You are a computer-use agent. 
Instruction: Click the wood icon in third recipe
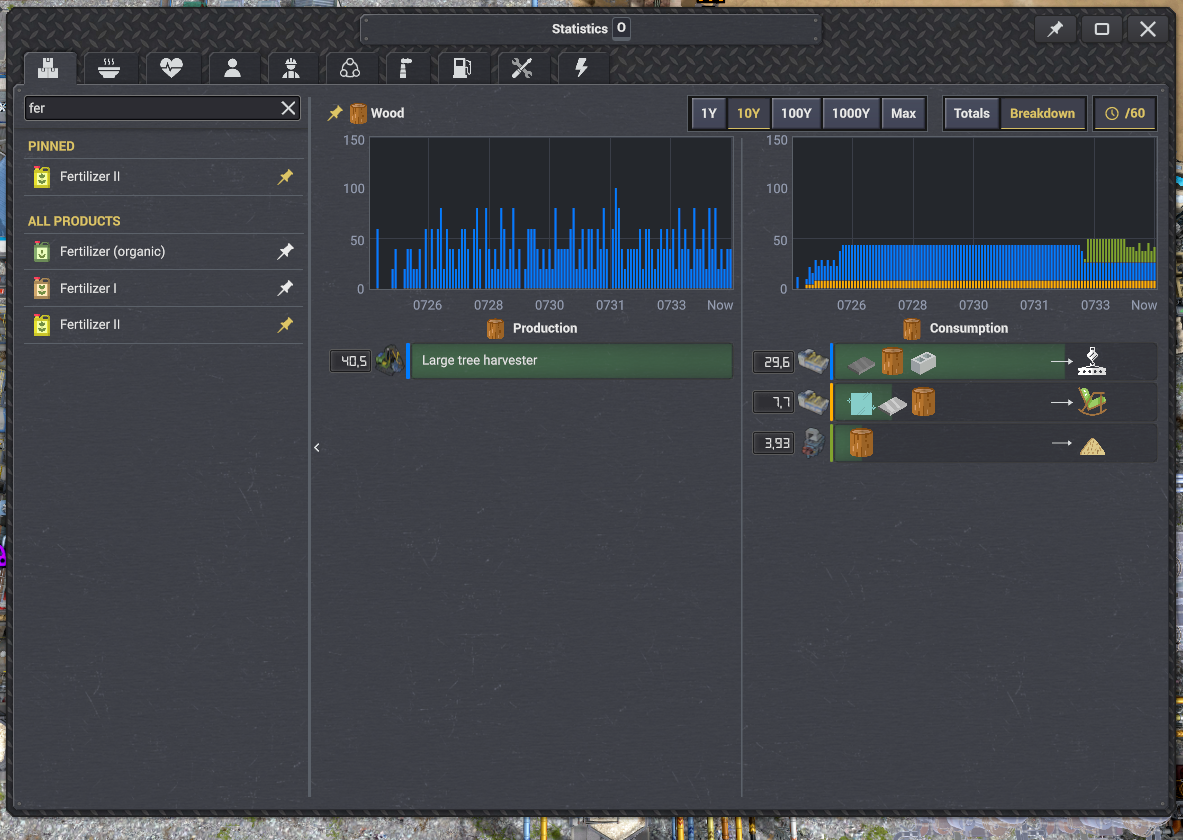coord(862,443)
